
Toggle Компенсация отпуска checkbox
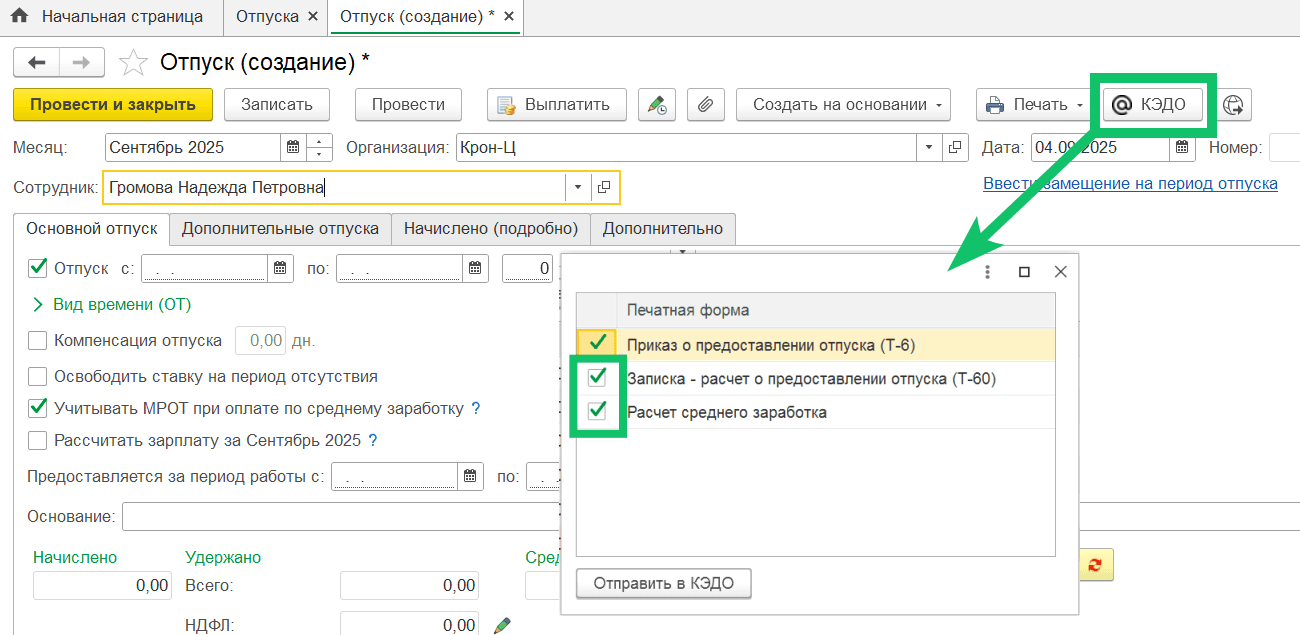pyautogui.click(x=38, y=341)
